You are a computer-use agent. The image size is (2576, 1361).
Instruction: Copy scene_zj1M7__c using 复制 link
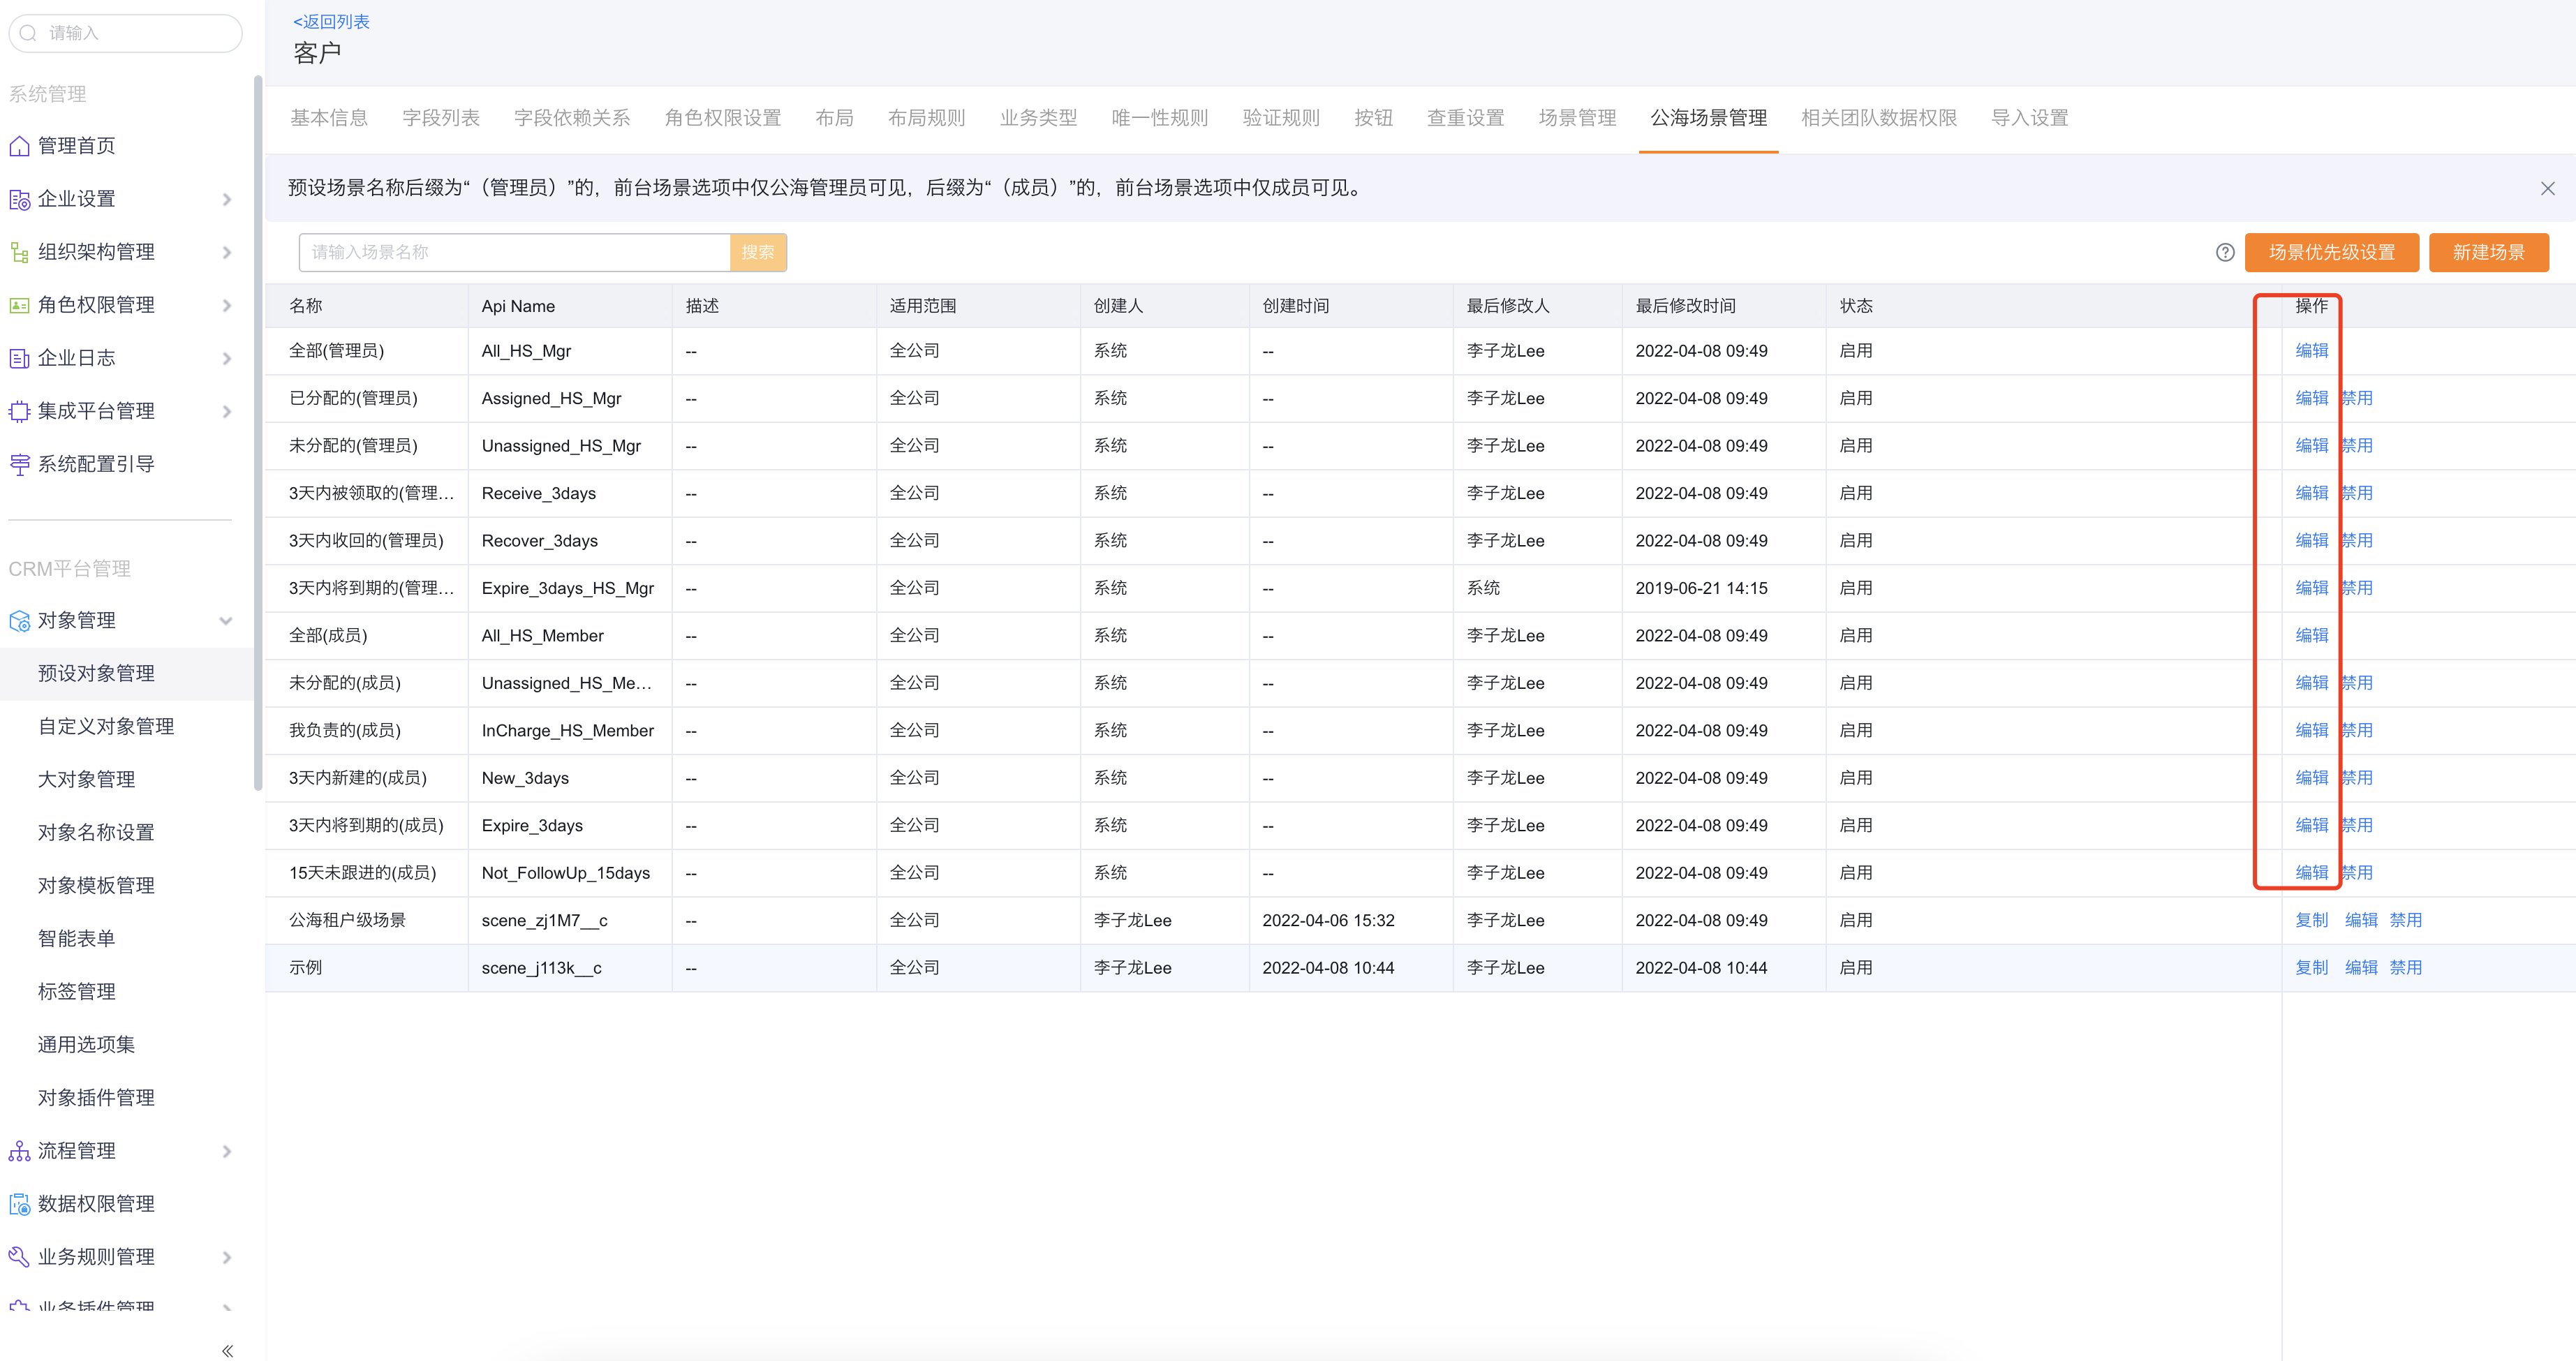tap(2312, 919)
